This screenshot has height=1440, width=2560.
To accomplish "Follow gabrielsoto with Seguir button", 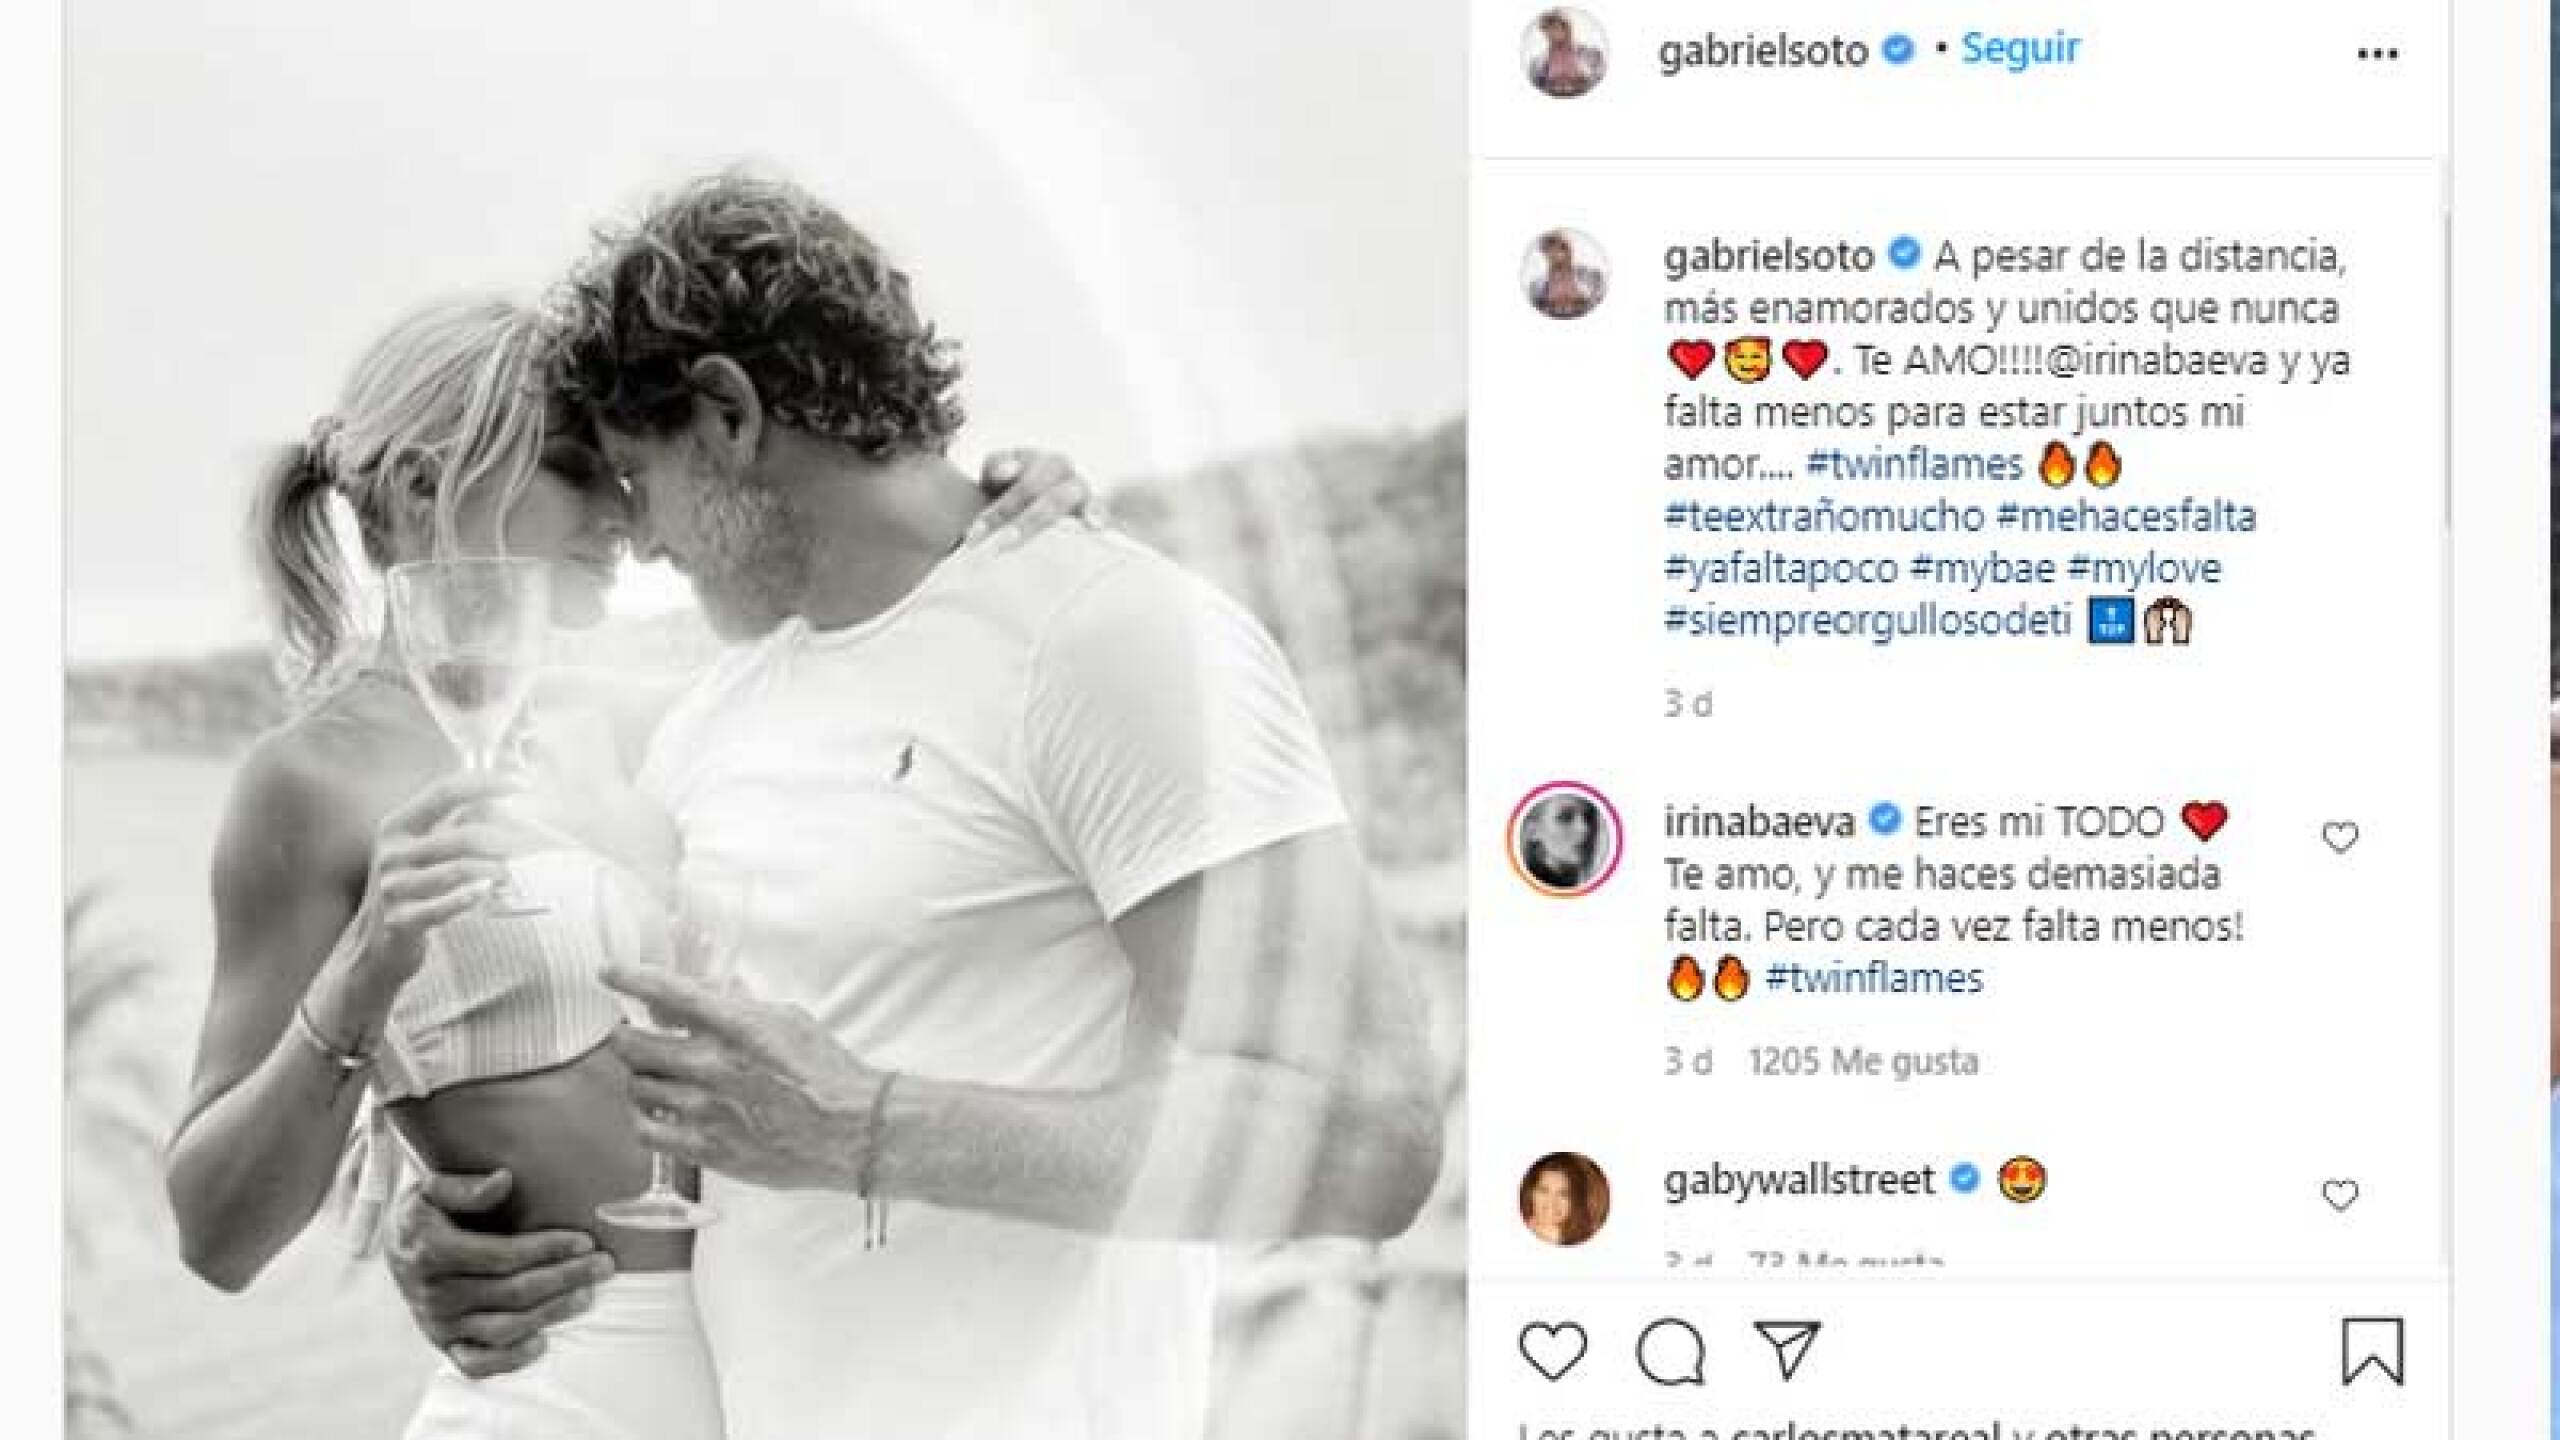I will [2020, 48].
